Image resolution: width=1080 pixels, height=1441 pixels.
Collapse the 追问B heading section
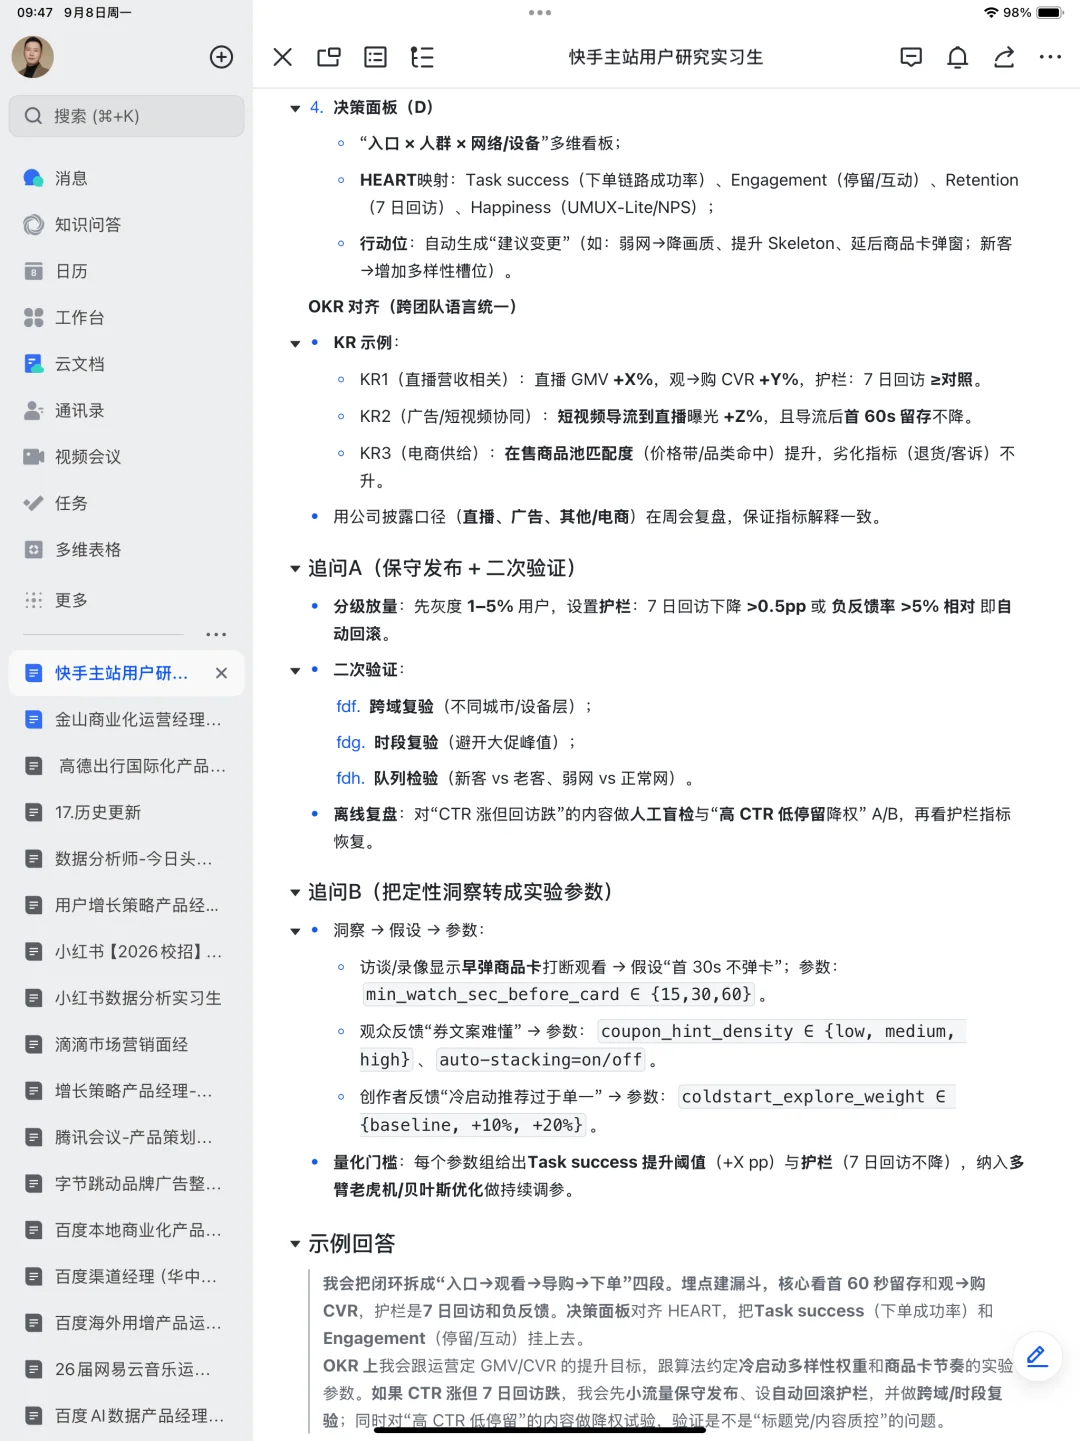[295, 893]
